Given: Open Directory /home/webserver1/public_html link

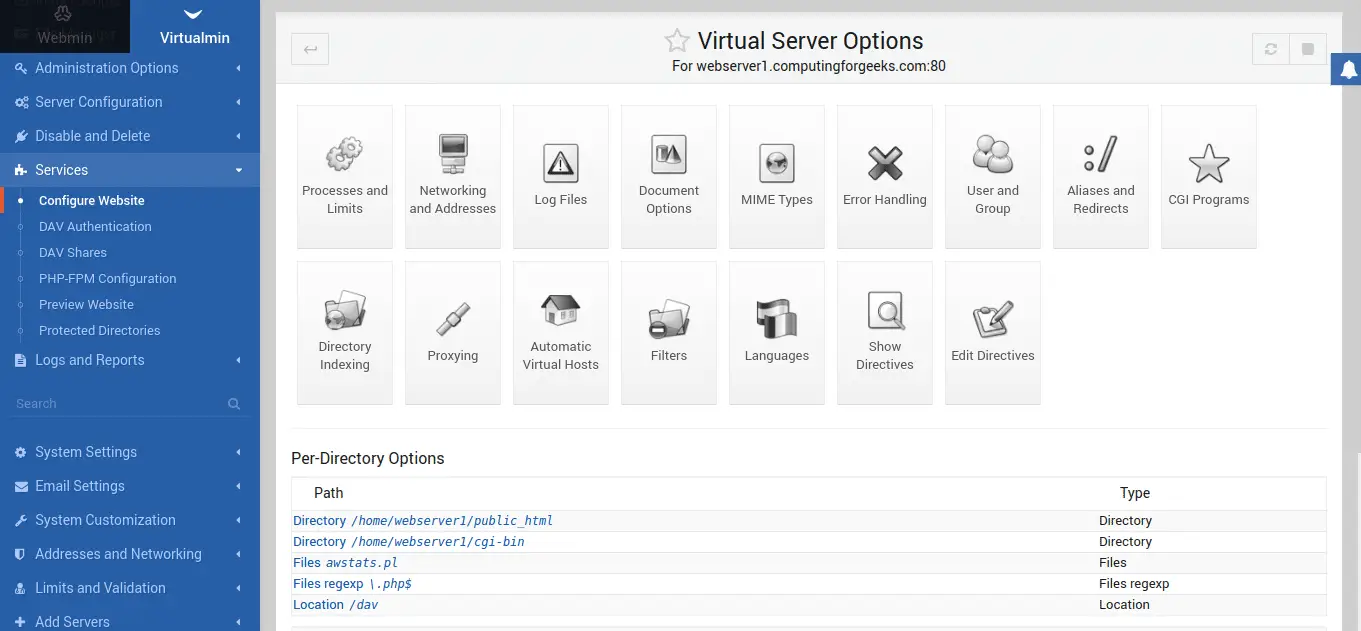Looking at the screenshot, I should [x=423, y=521].
